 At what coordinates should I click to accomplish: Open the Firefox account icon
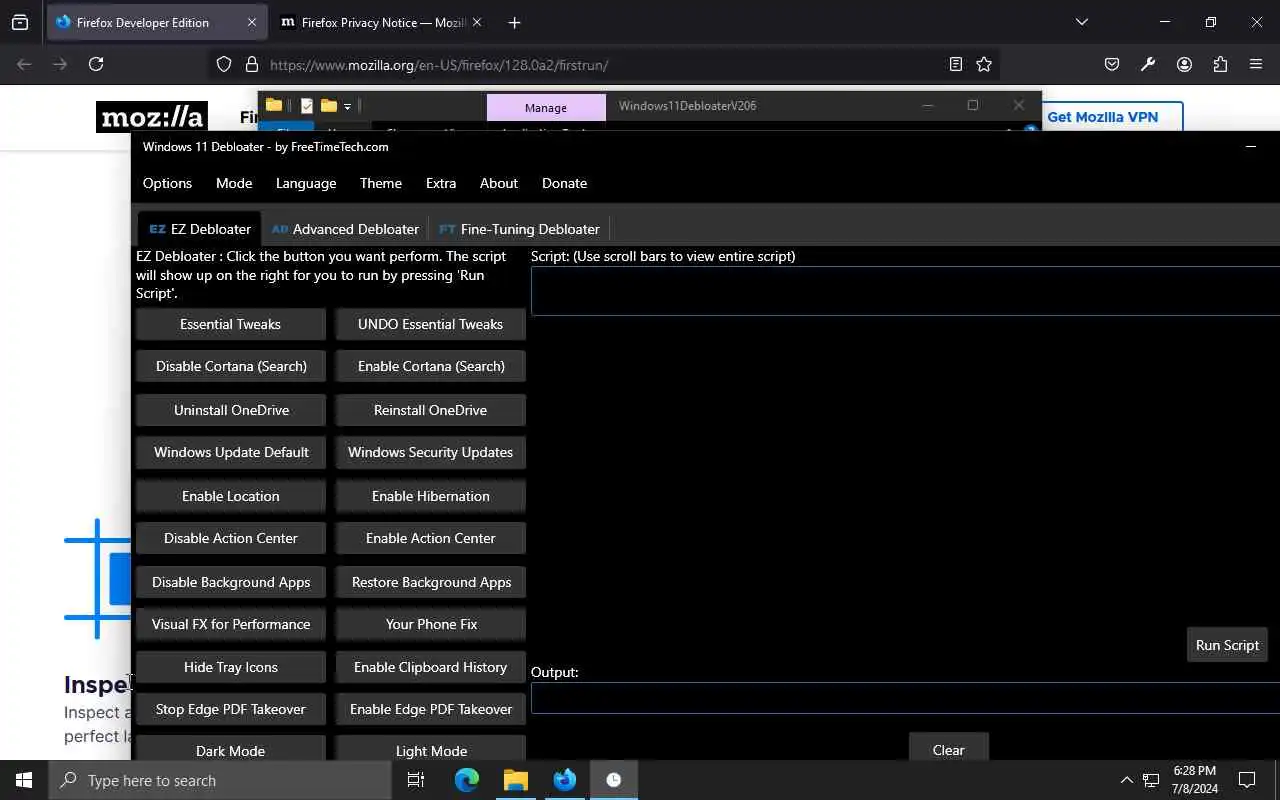click(x=1184, y=64)
